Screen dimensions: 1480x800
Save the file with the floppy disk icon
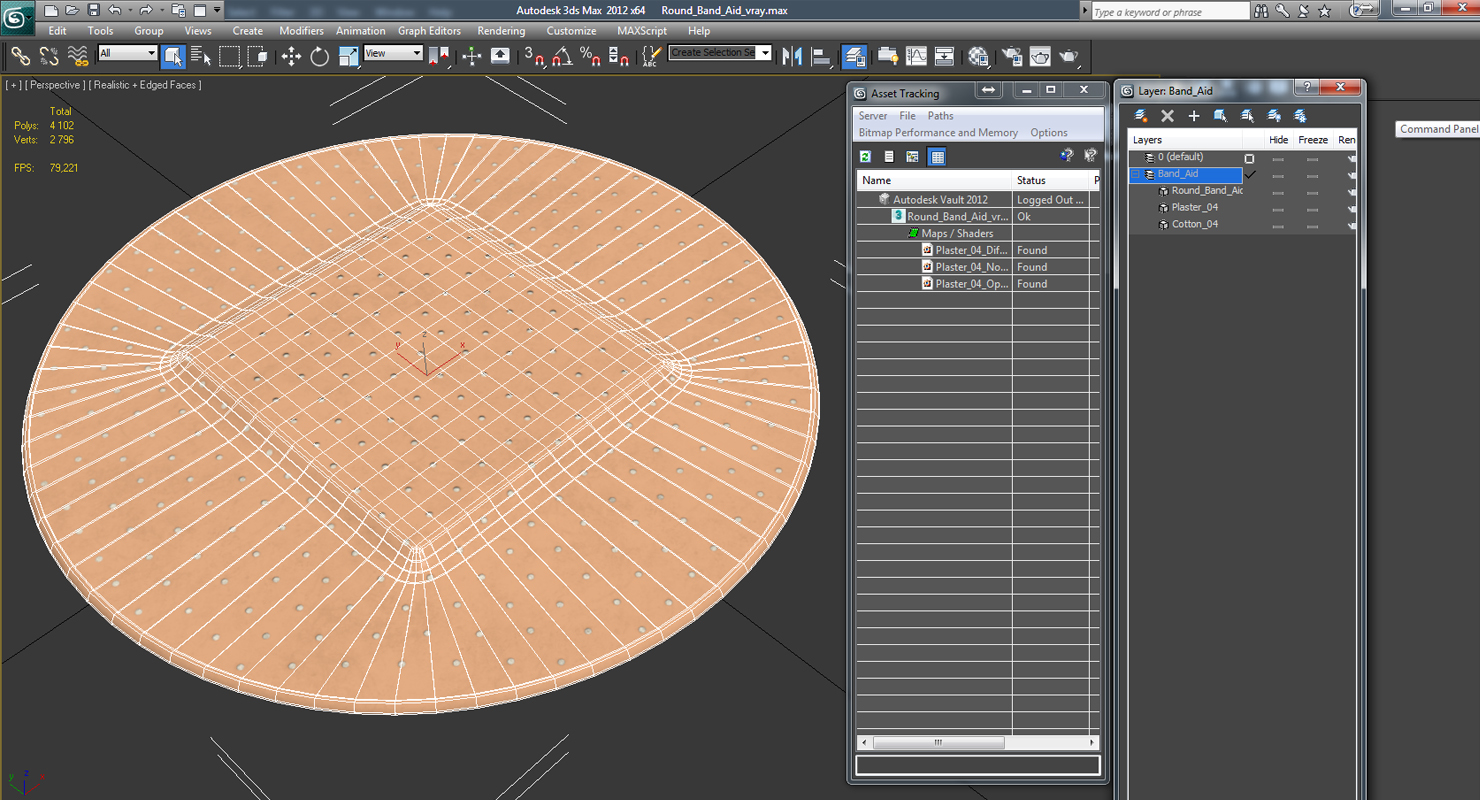(x=93, y=10)
